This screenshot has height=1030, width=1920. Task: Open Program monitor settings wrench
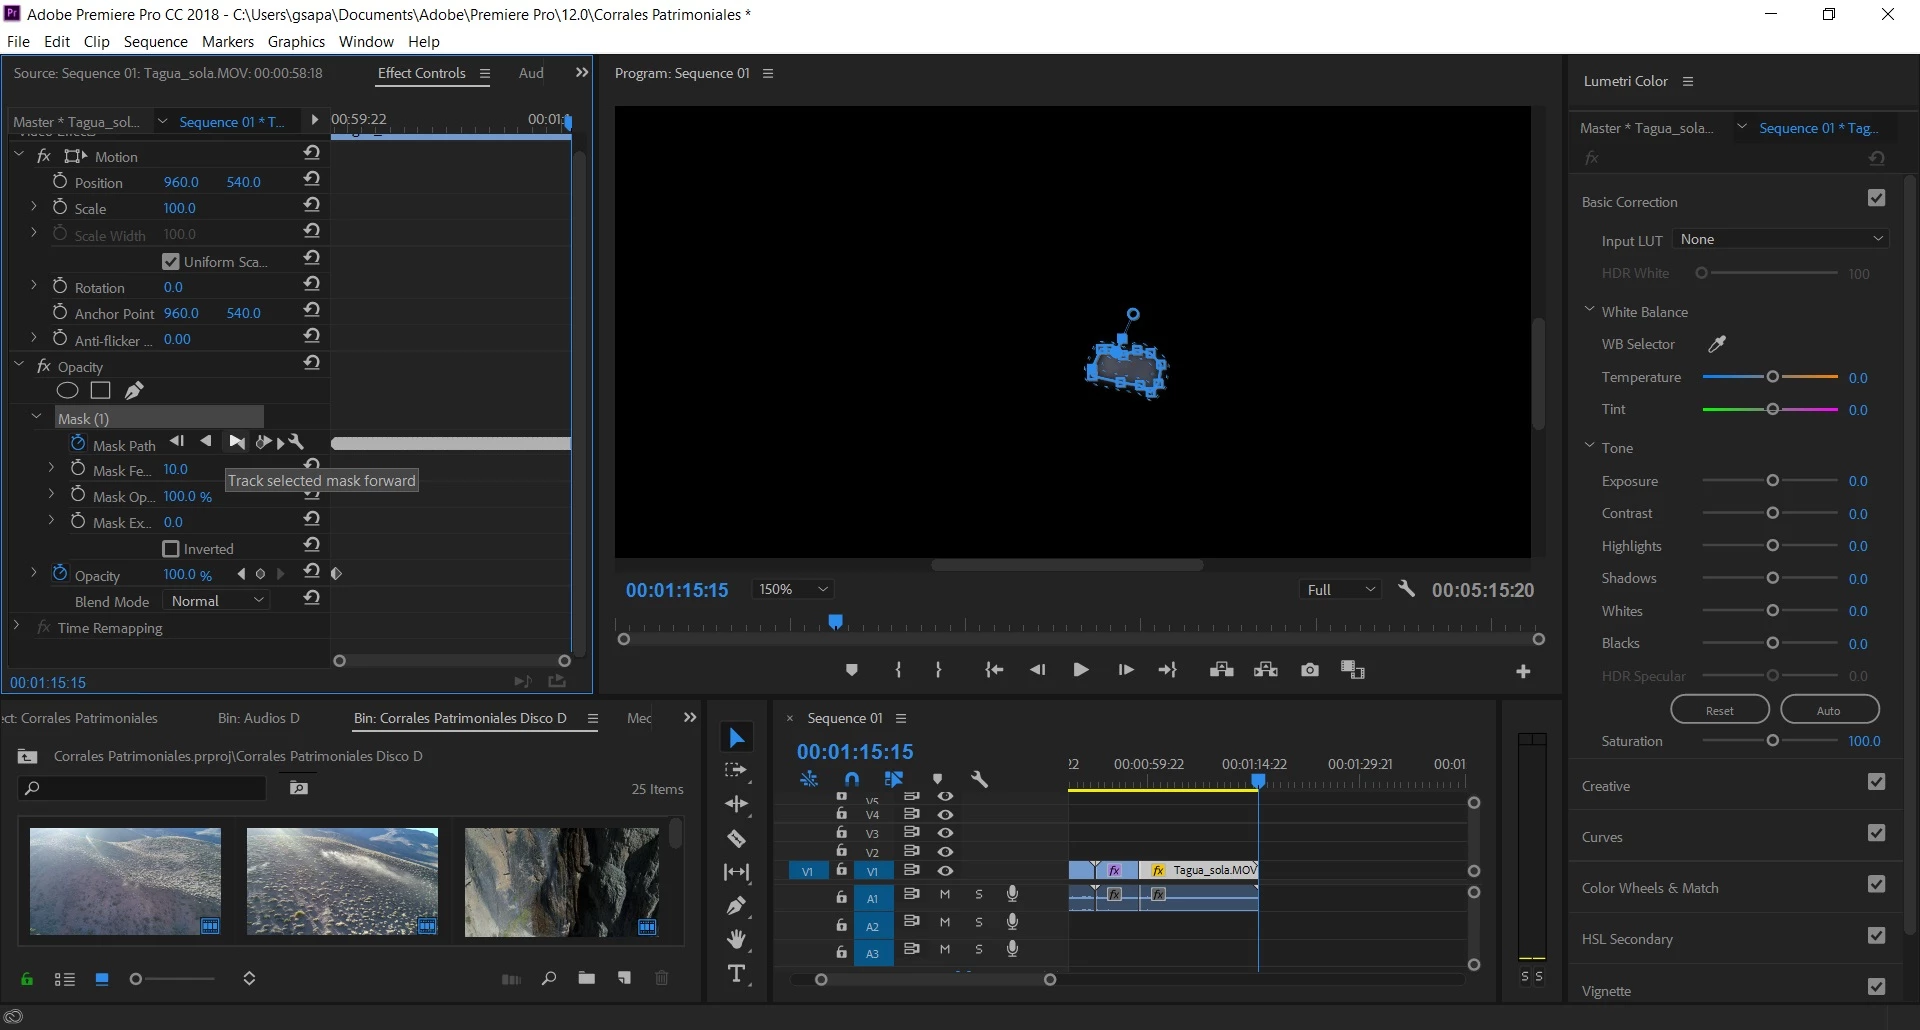point(1406,589)
